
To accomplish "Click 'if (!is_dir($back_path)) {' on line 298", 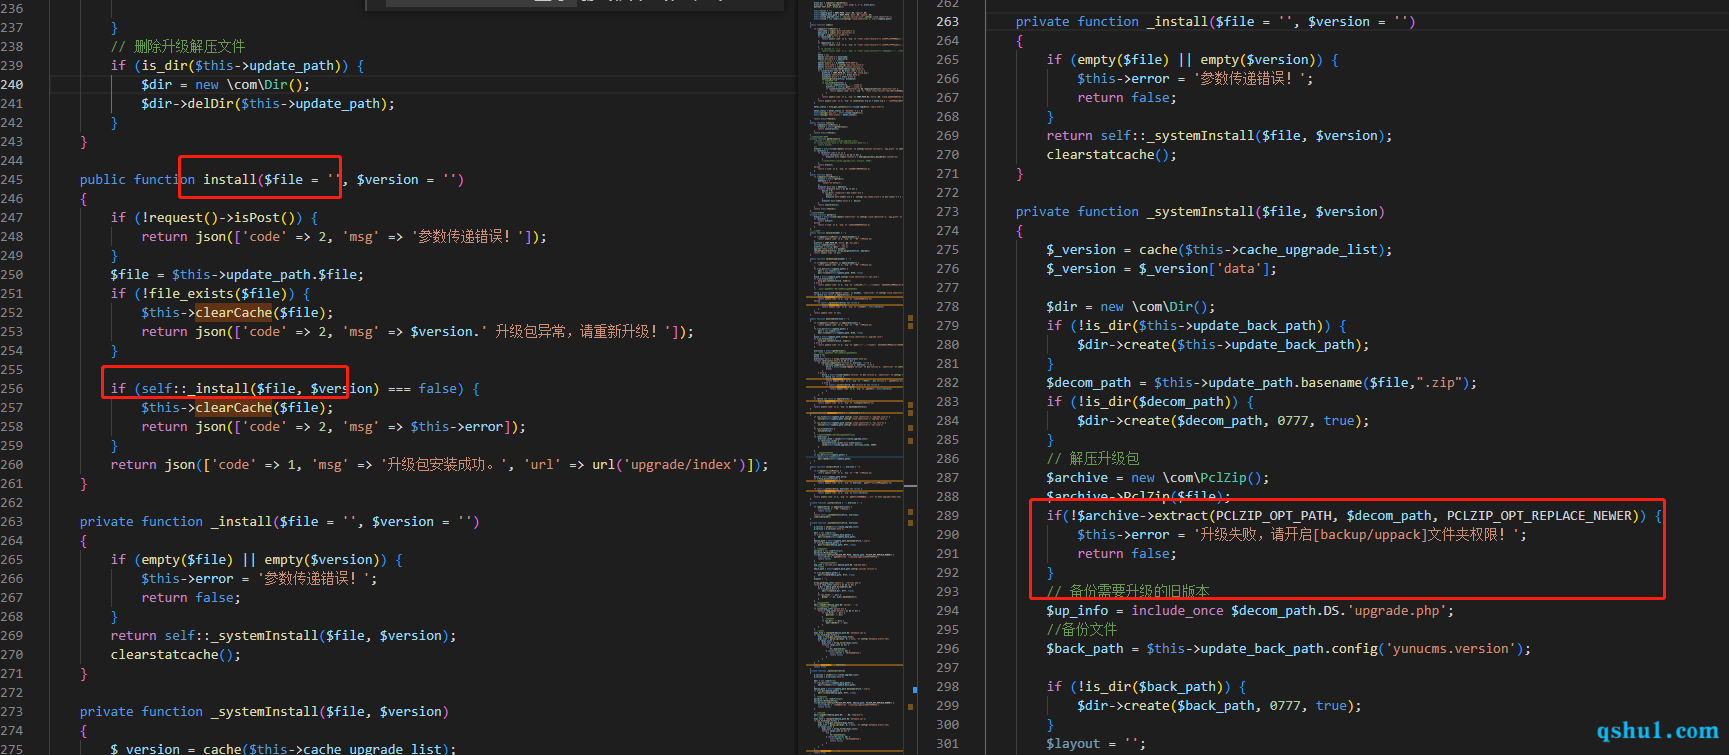I will (1146, 686).
